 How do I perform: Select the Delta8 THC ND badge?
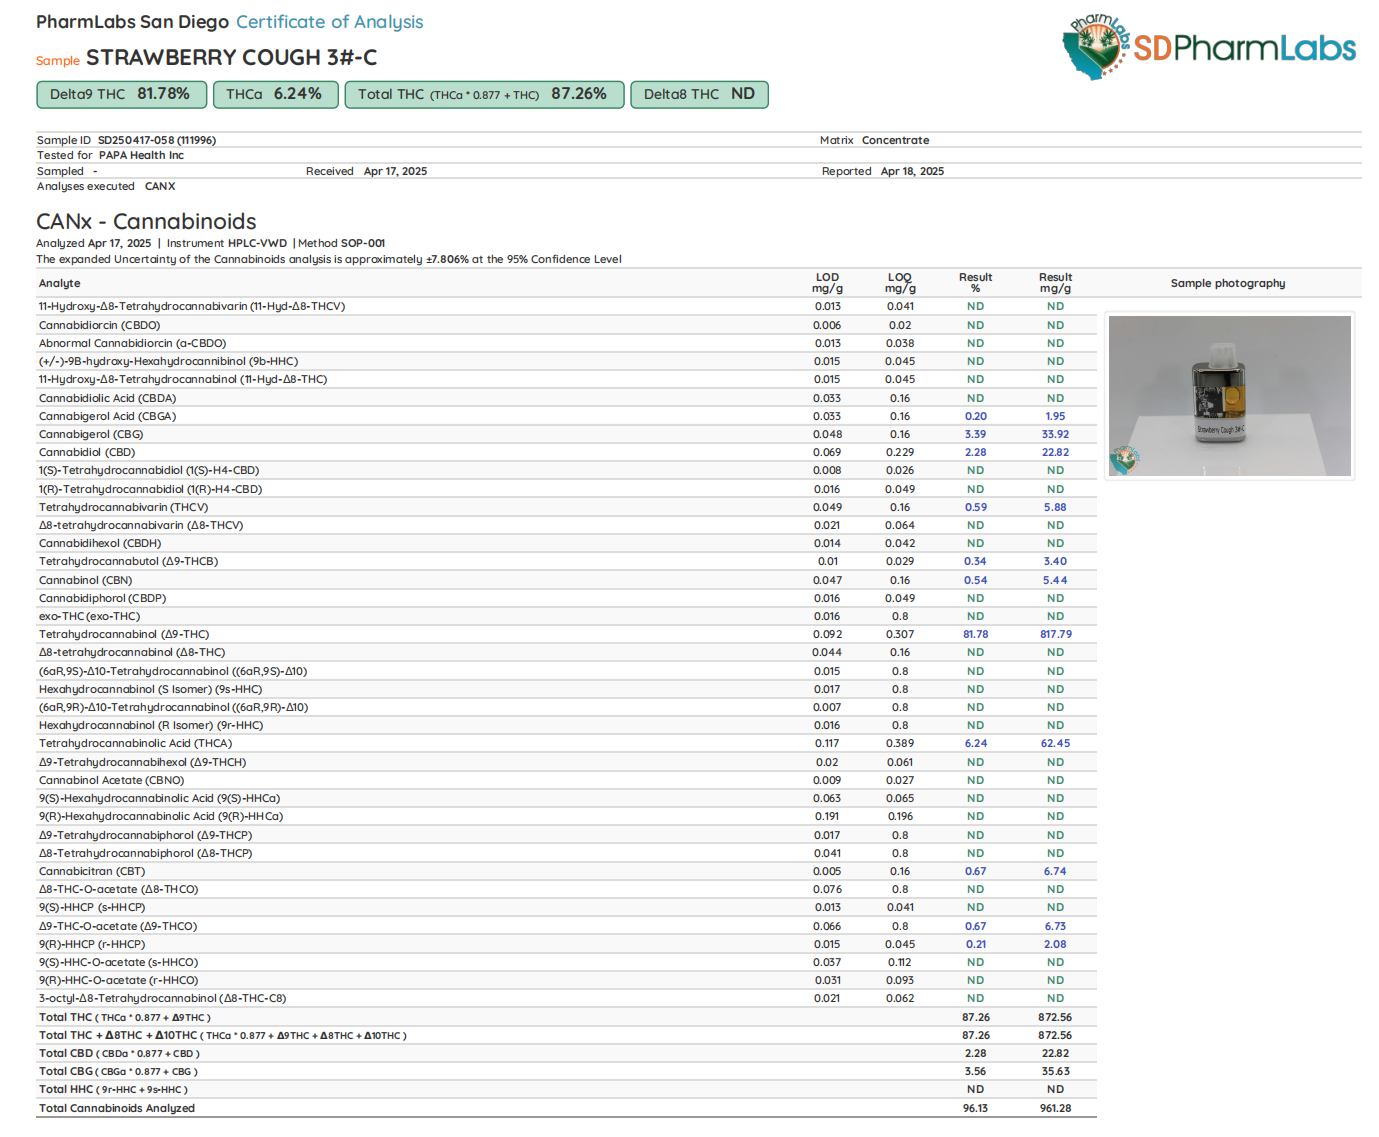[x=699, y=94]
